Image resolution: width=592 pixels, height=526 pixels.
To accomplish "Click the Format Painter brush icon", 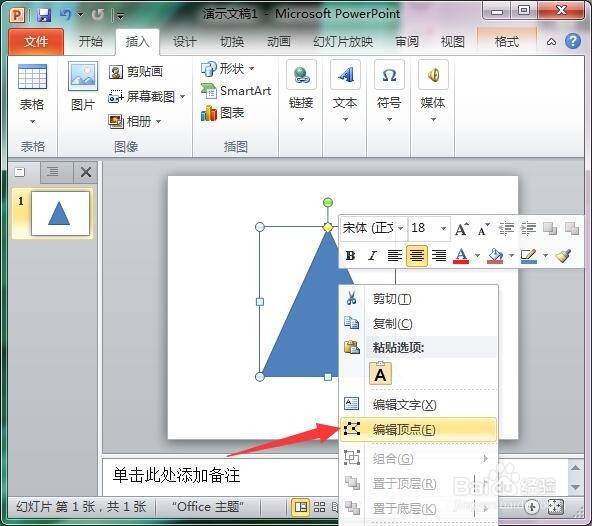I will (563, 256).
